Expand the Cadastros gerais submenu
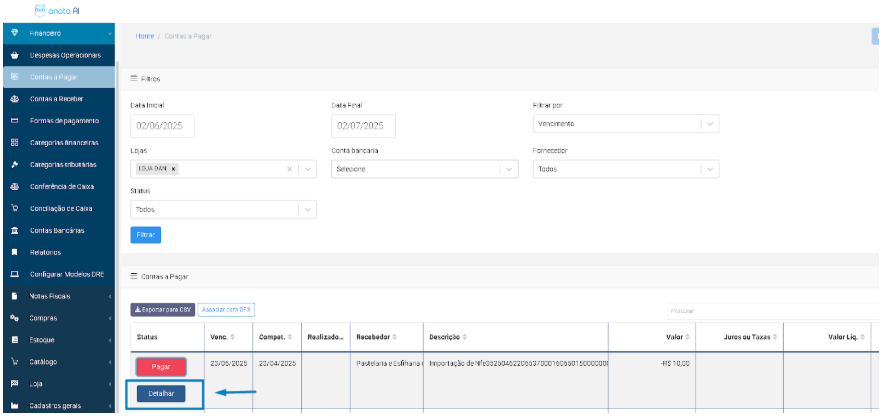Image resolution: width=883 pixels, height=416 pixels. pyautogui.click(x=110, y=406)
